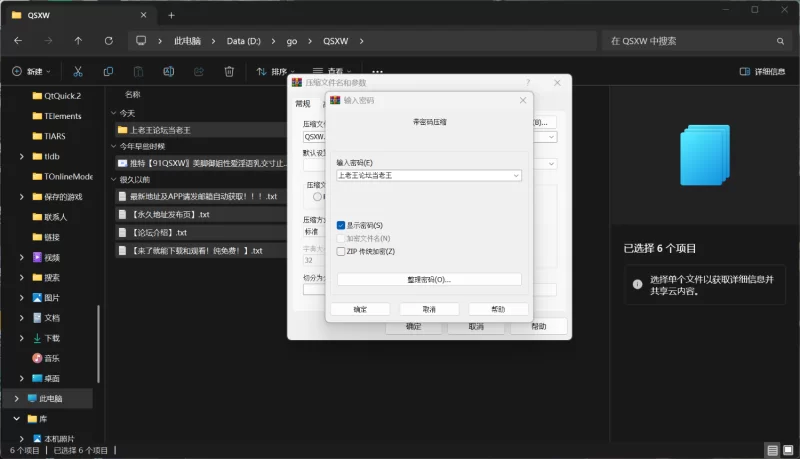The height and width of the screenshot is (459, 800).
Task: Click the go breadcrumb segment
Action: (292, 41)
